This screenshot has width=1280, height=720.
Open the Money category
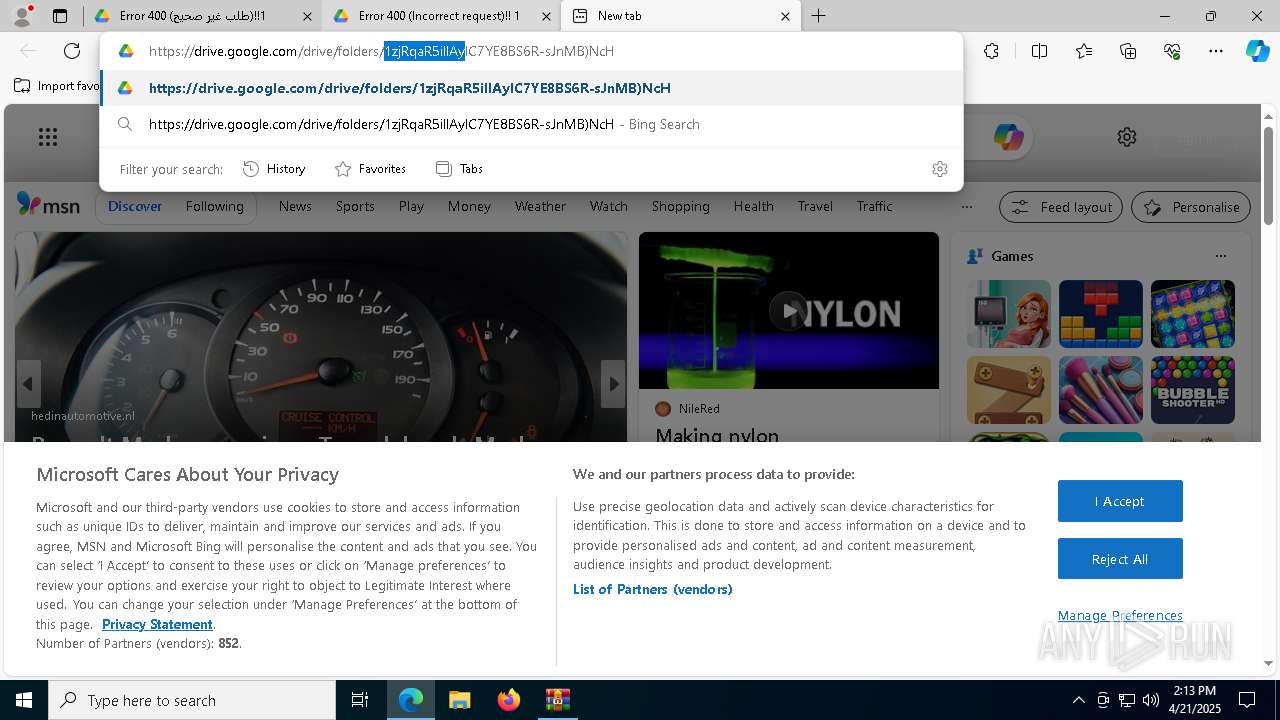pos(469,206)
